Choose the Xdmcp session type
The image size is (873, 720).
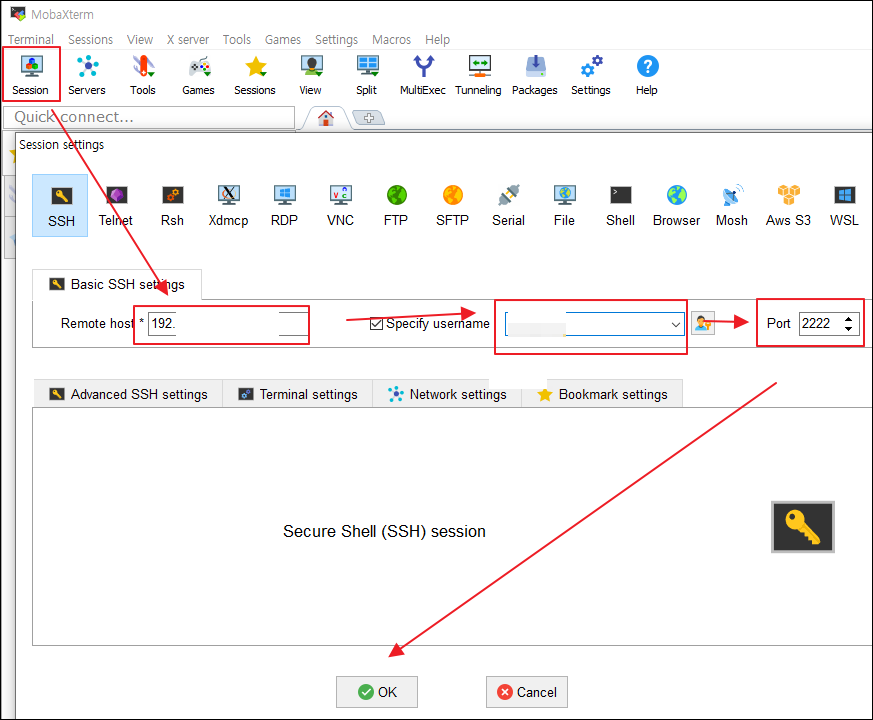pos(228,205)
